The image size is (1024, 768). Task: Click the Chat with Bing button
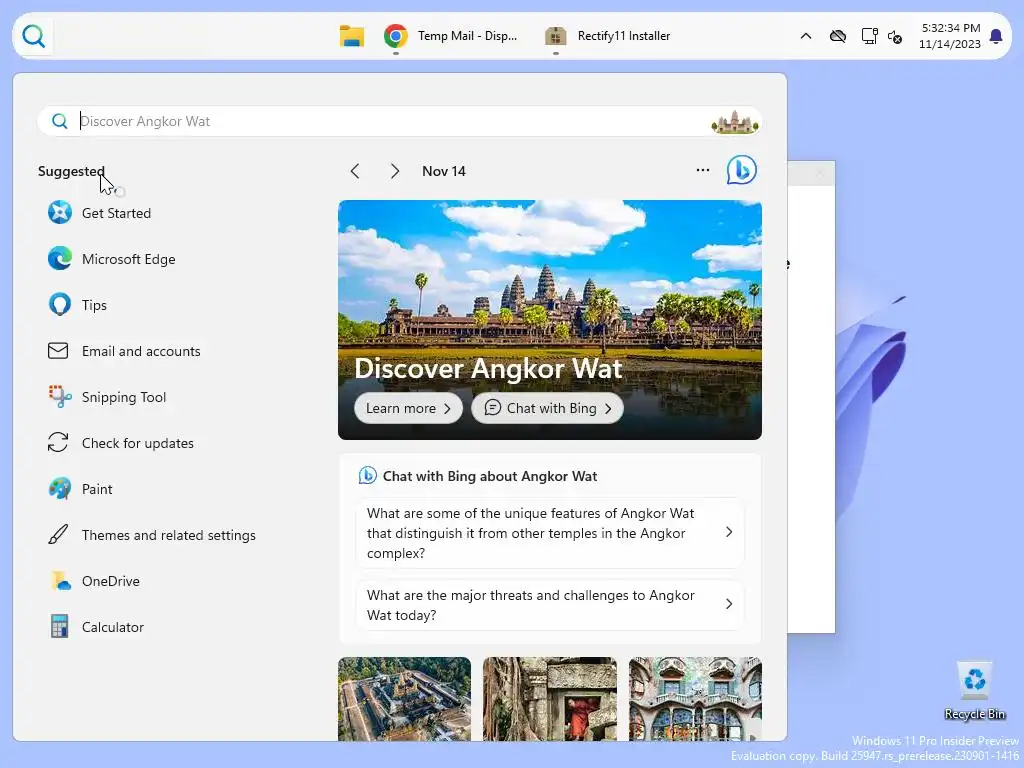coord(547,408)
